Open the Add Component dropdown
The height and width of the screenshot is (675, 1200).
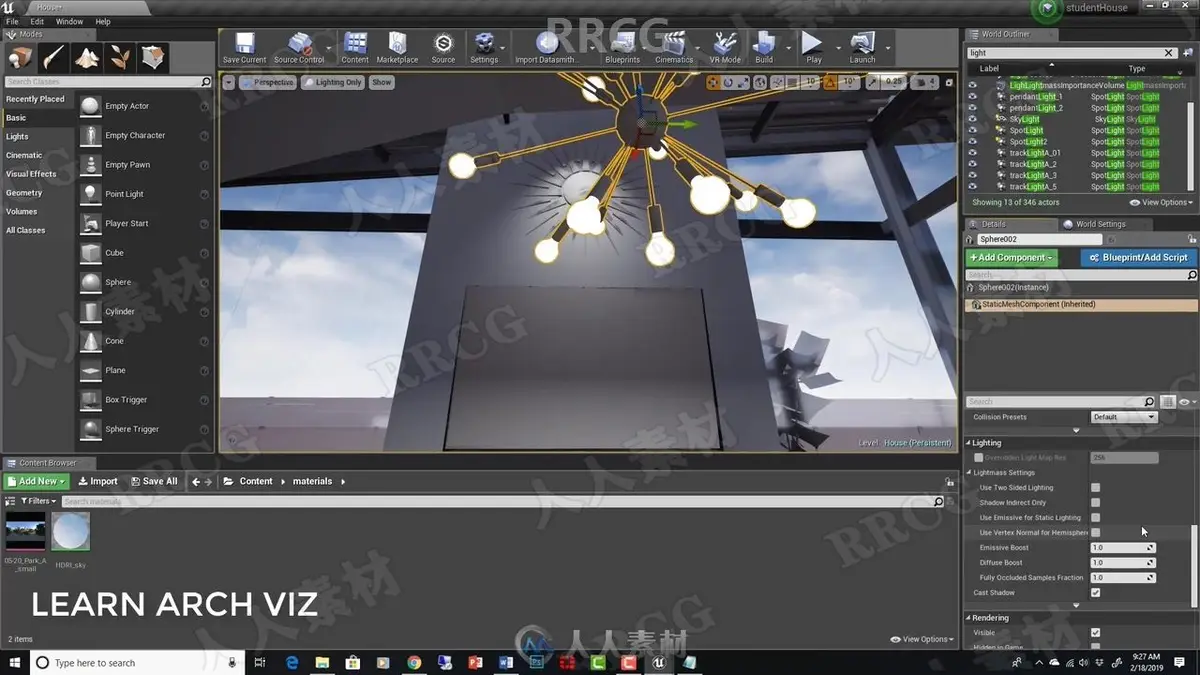[x=1011, y=258]
